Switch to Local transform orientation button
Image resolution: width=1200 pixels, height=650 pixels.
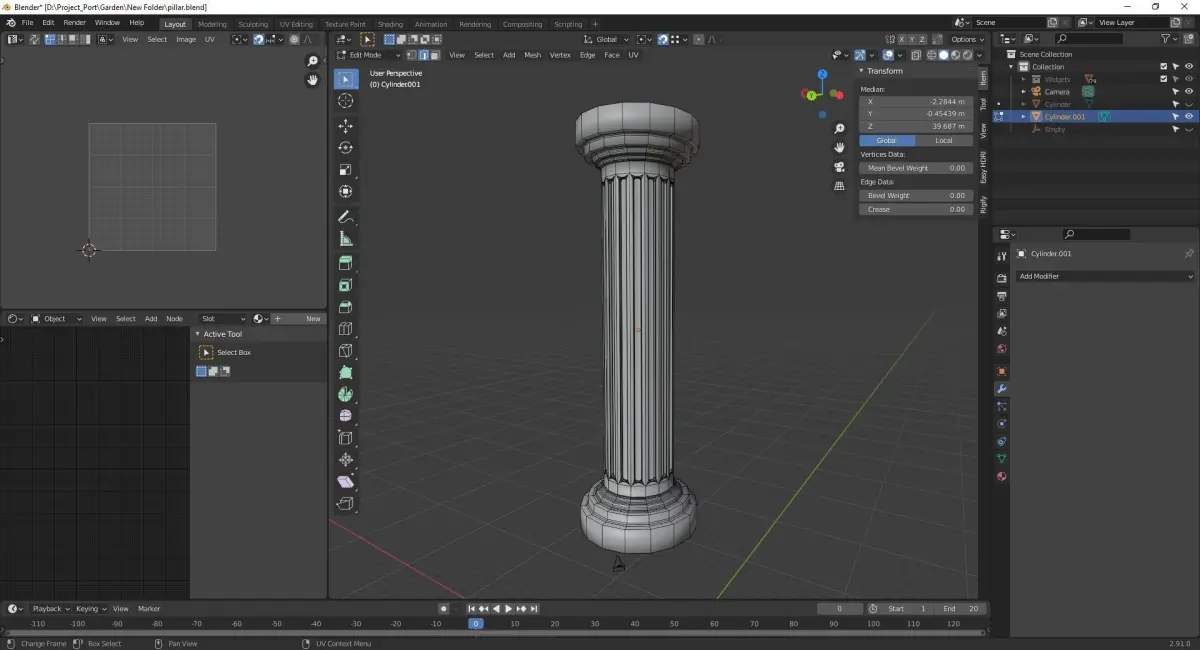tap(944, 140)
